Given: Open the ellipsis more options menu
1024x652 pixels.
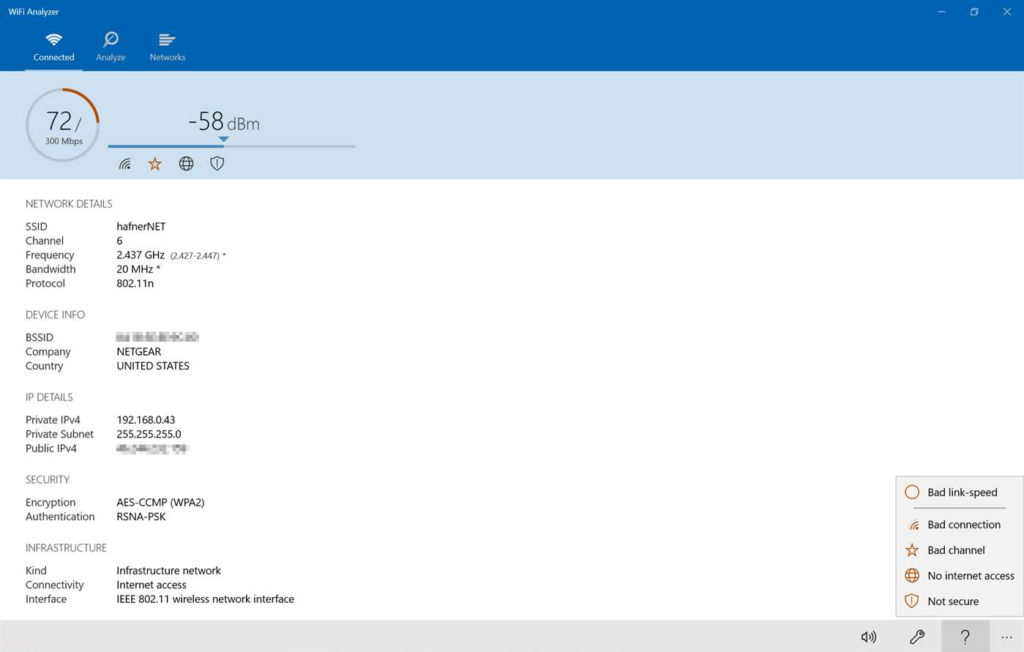Looking at the screenshot, I should coord(1007,637).
